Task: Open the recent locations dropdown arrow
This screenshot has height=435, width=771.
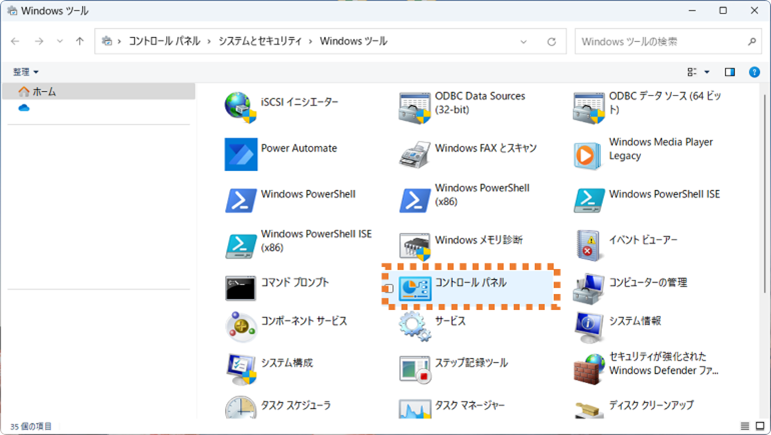Action: click(59, 41)
